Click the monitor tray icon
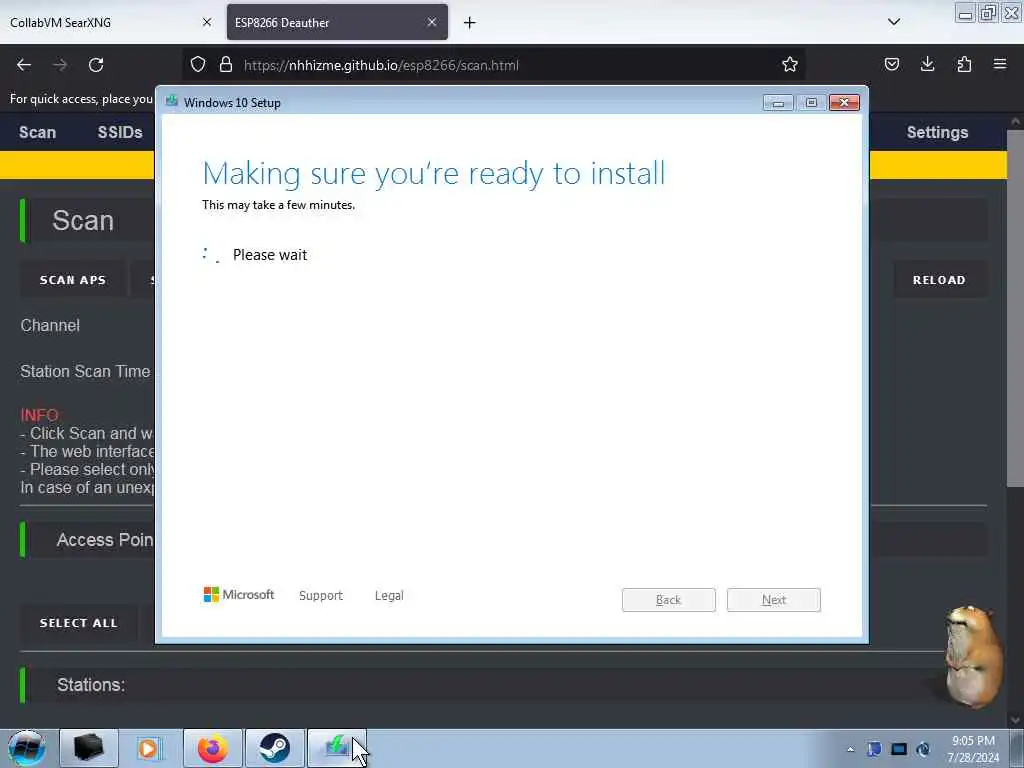The height and width of the screenshot is (768, 1024). (899, 749)
